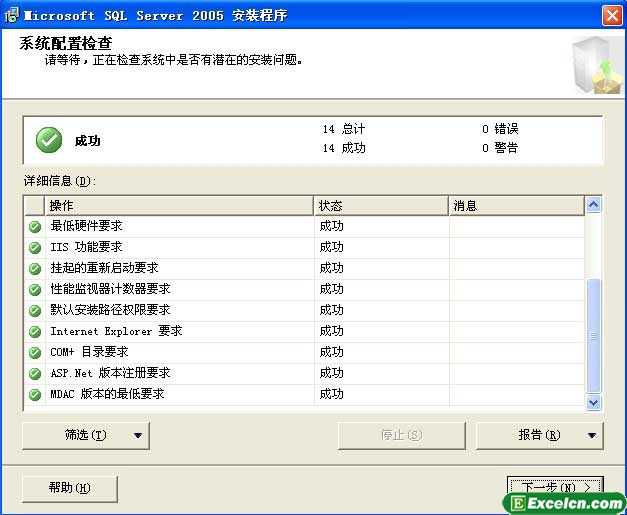This screenshot has width=627, height=515.
Task: Select the 挂起的重新启动要求 row text
Action: tap(104, 268)
